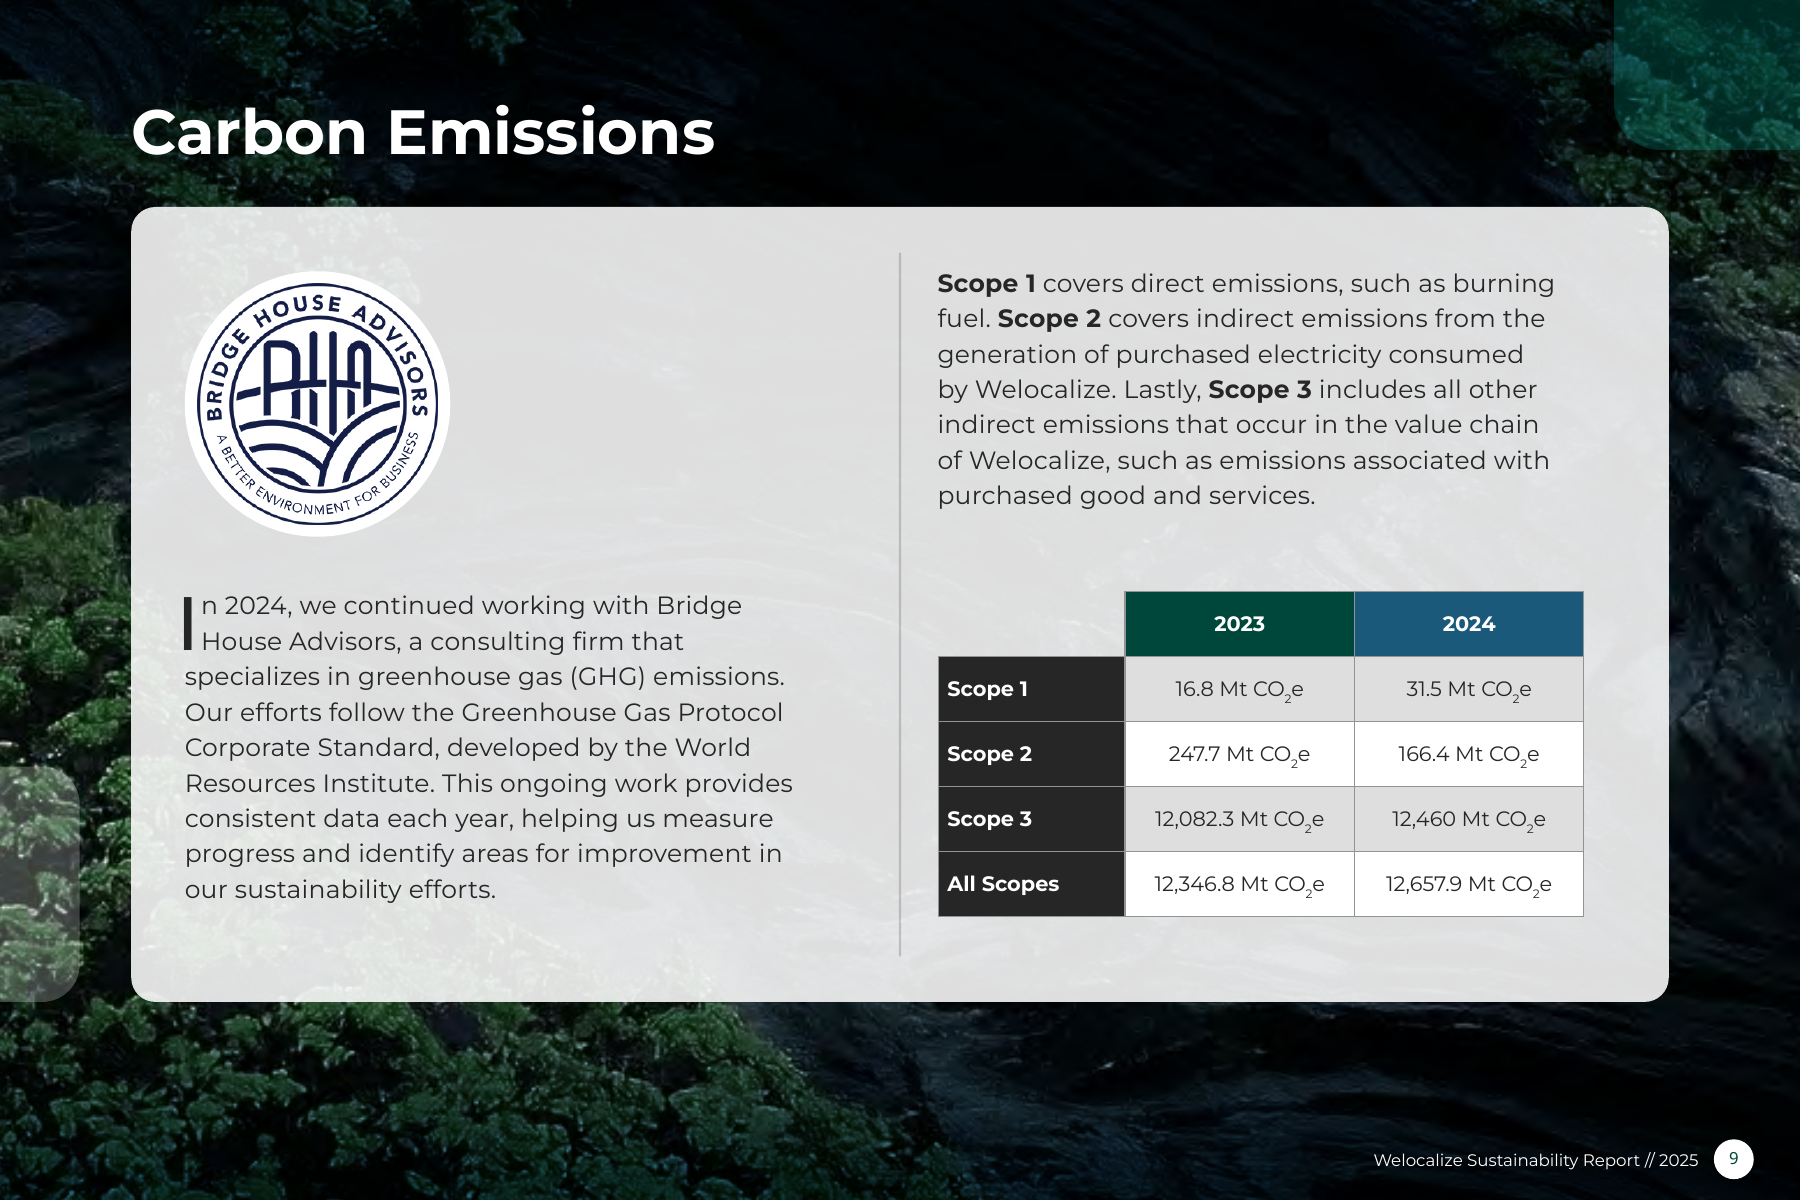Image resolution: width=1800 pixels, height=1200 pixels.
Task: Click the 2024 column header
Action: point(1468,624)
